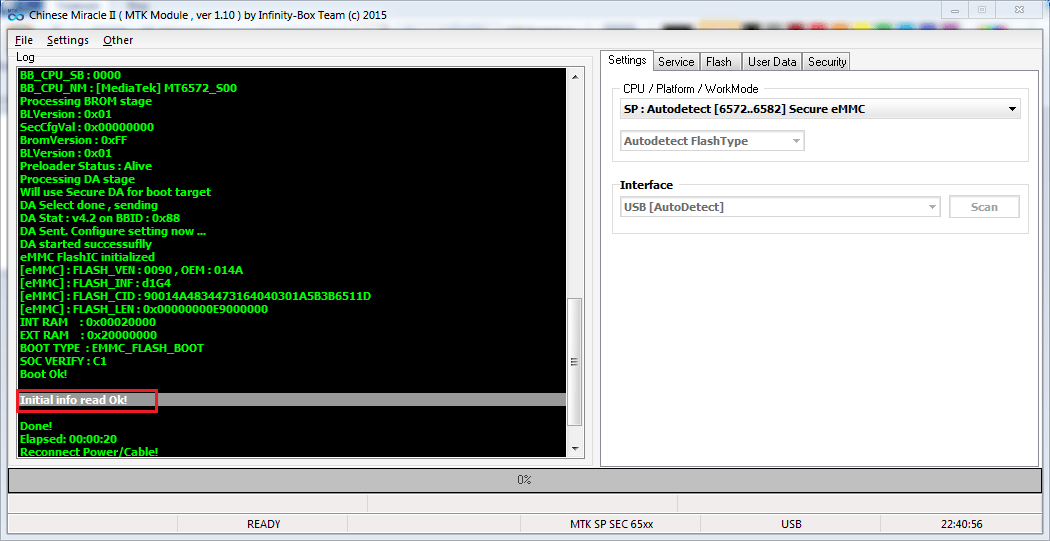Click the 'DA Stat : v4.2 on BBID' line
Image resolution: width=1050 pixels, height=541 pixels.
(x=100, y=218)
